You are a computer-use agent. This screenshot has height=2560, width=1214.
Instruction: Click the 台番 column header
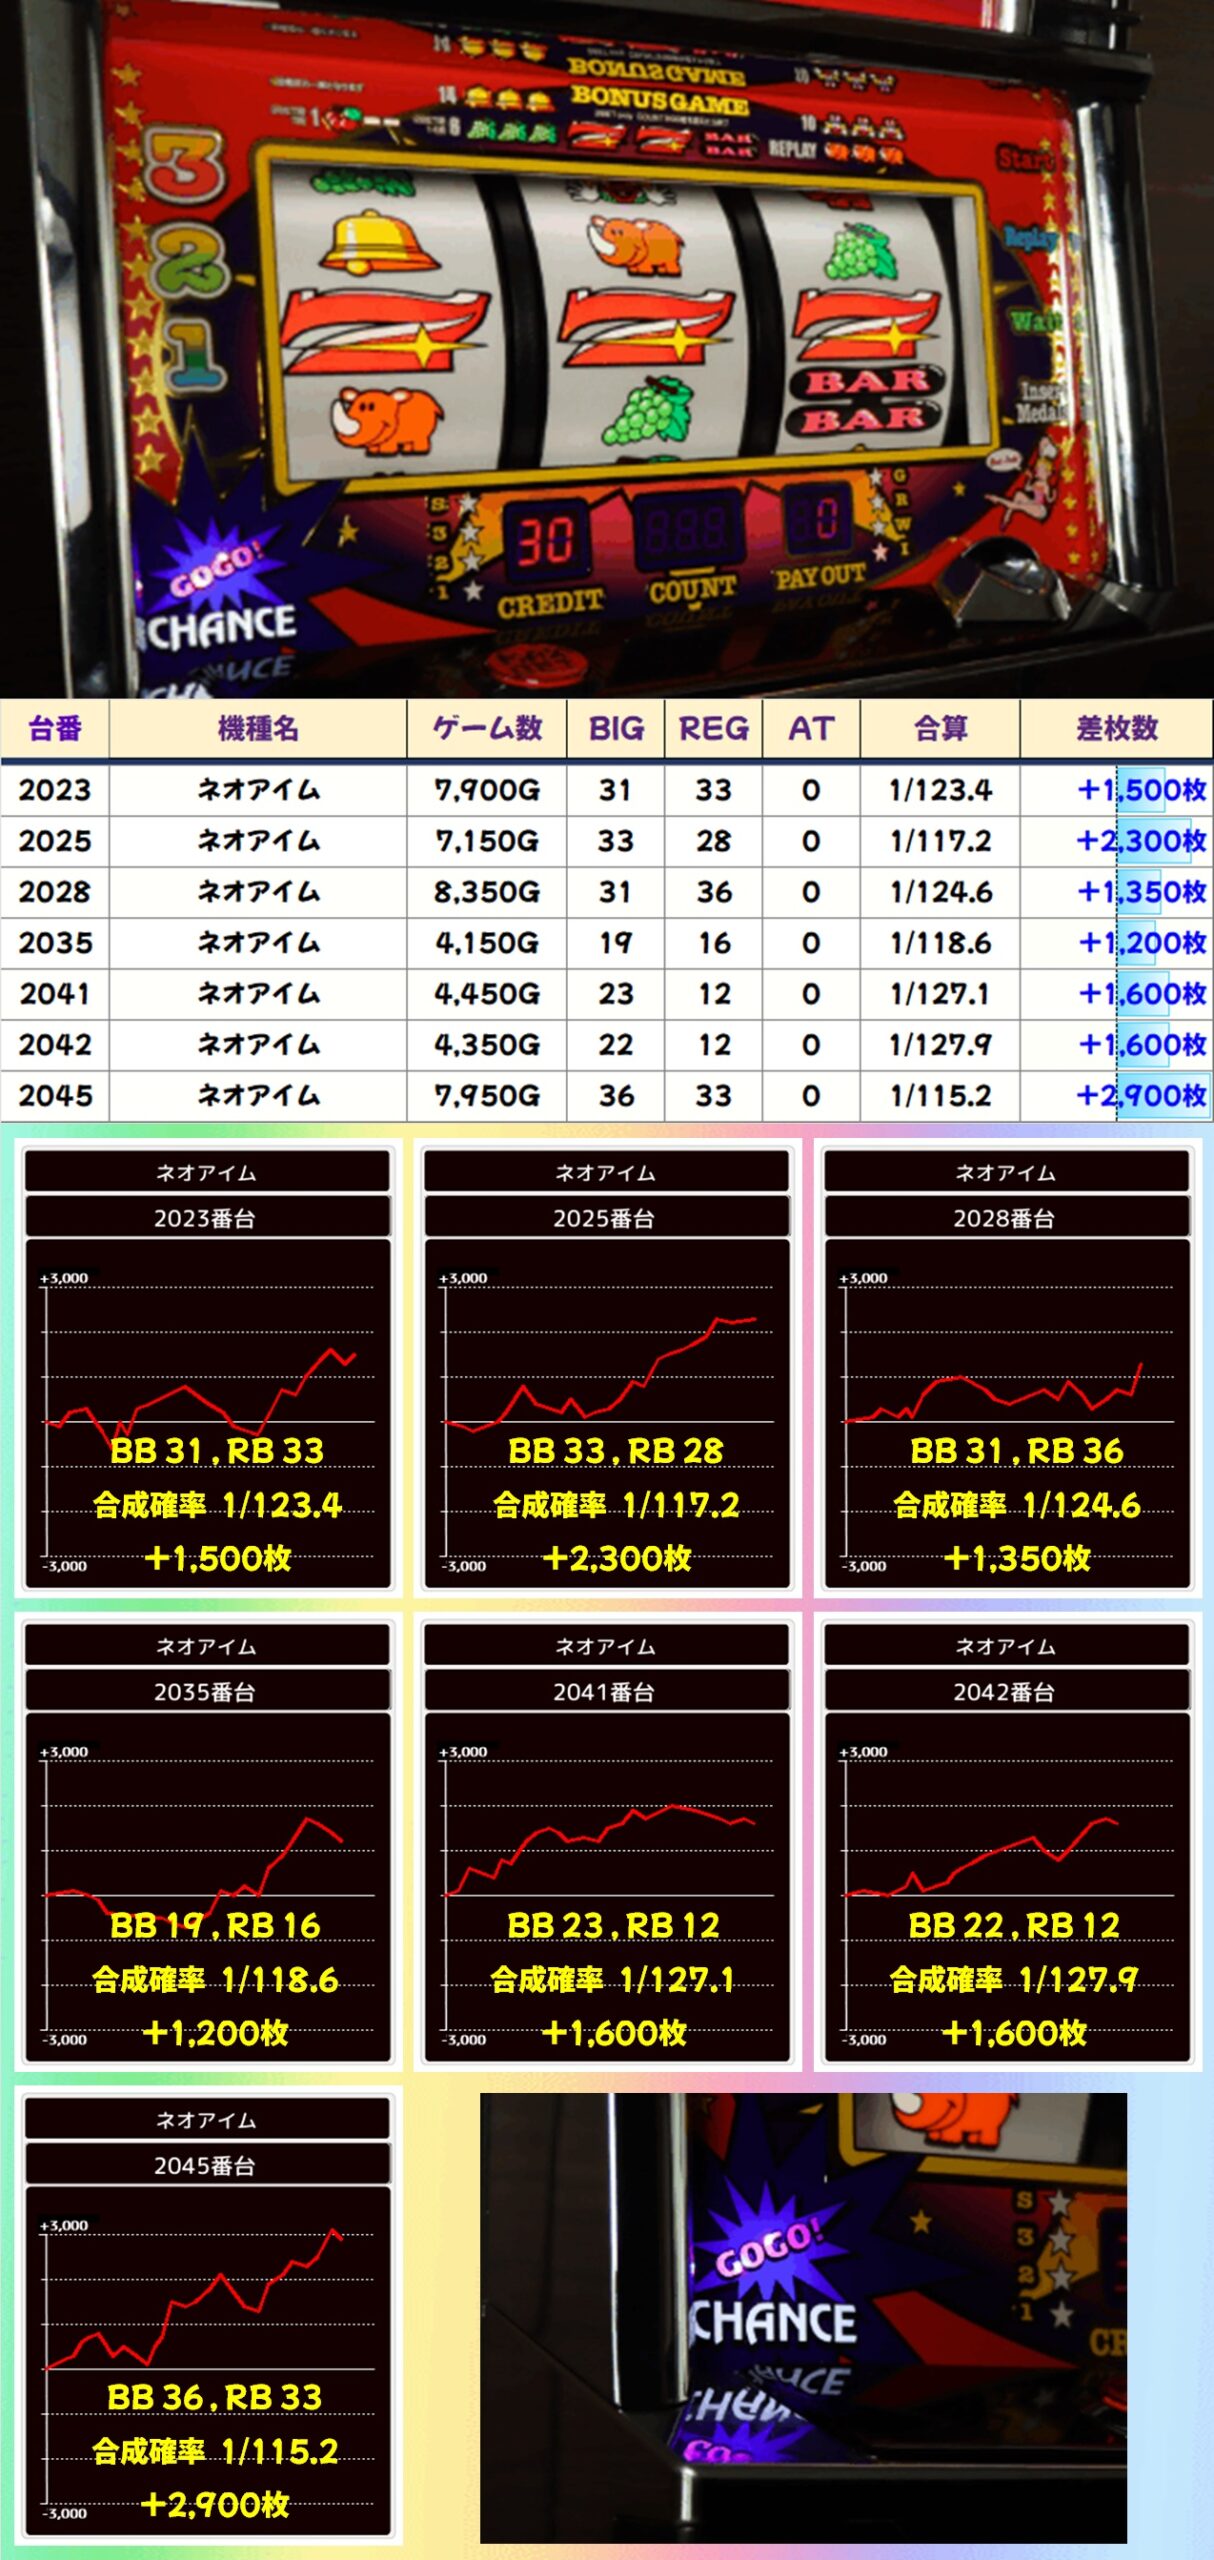point(55,728)
